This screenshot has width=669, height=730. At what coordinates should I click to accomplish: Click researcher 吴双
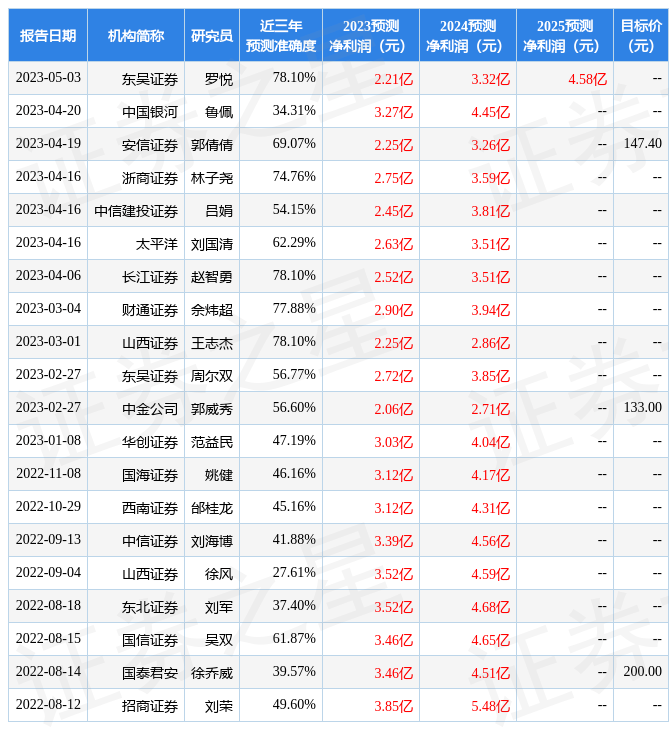[219, 641]
